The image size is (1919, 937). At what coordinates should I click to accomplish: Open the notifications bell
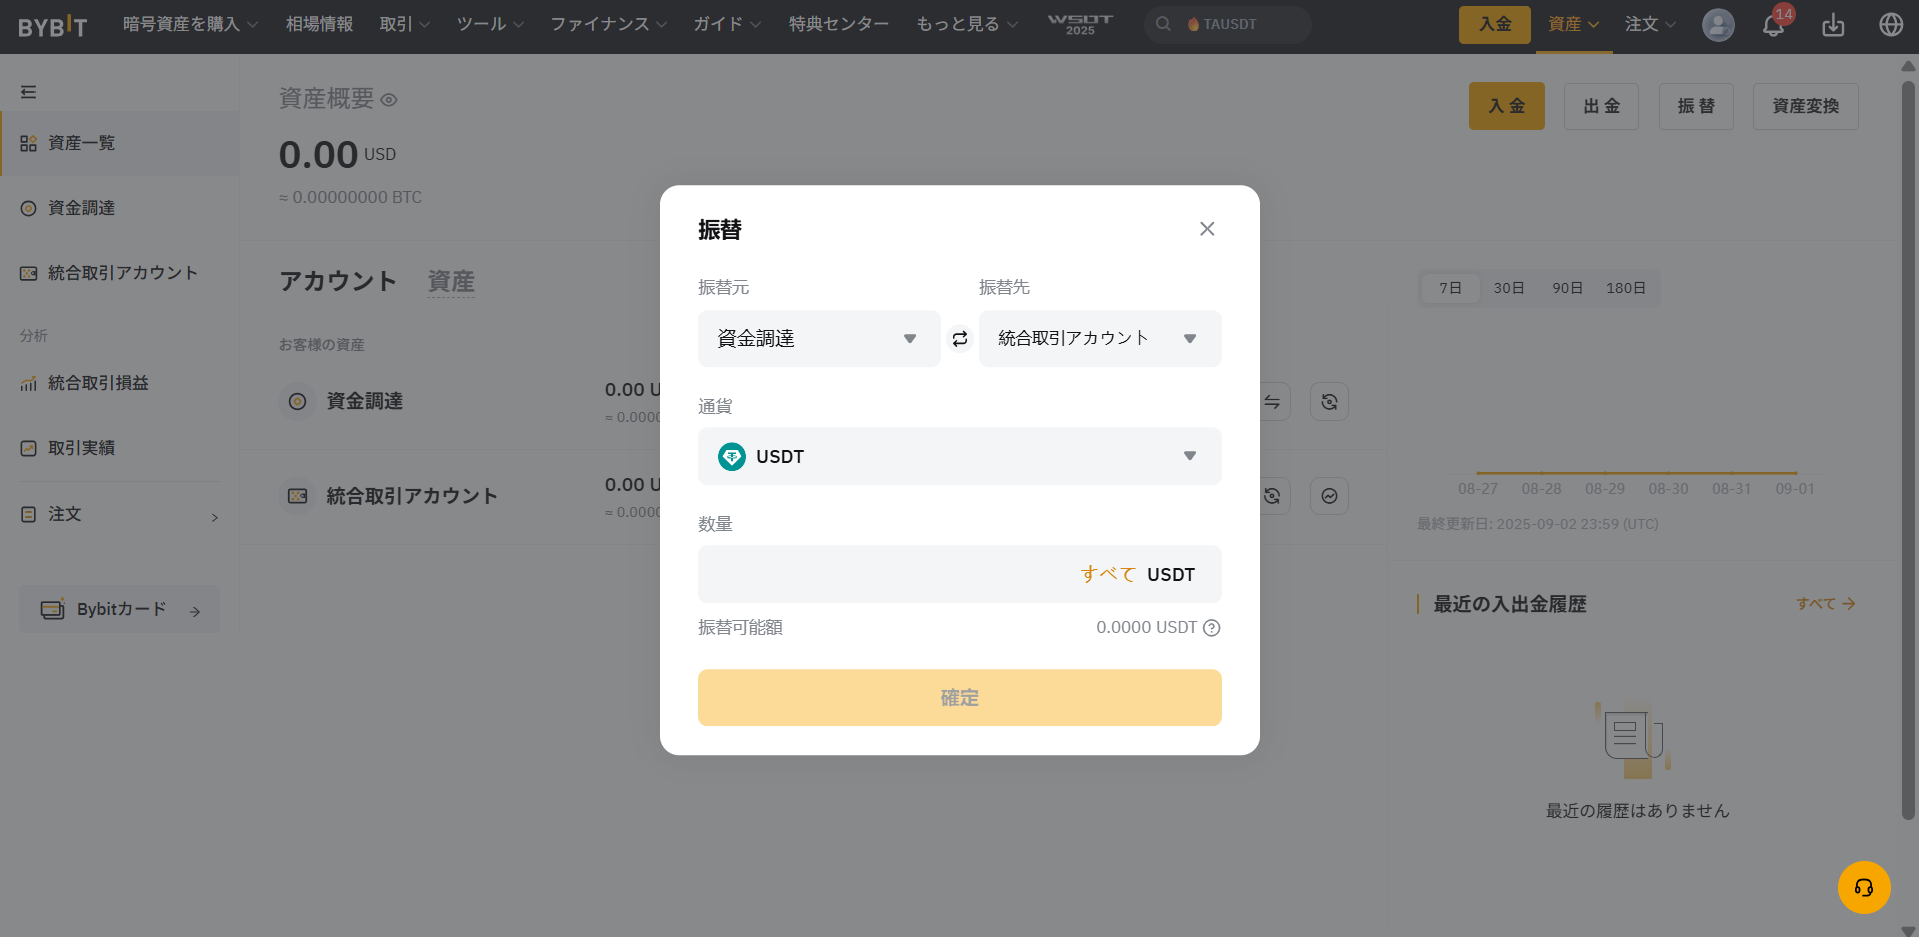coord(1773,25)
